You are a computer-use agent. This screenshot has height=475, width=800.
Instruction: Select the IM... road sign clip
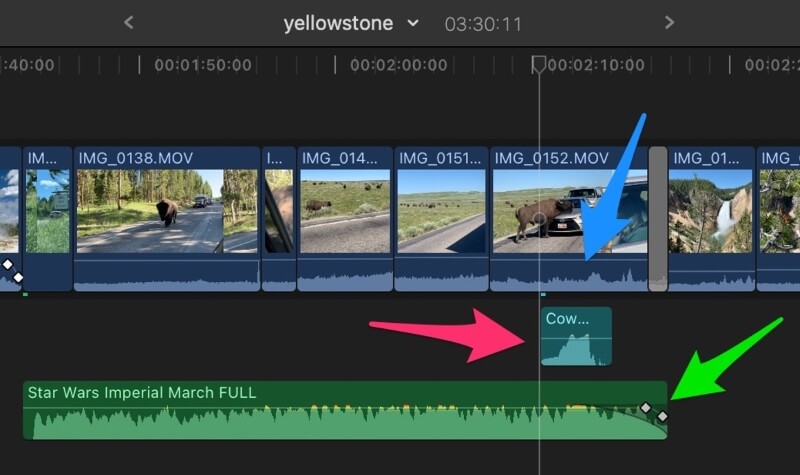pyautogui.click(x=47, y=219)
